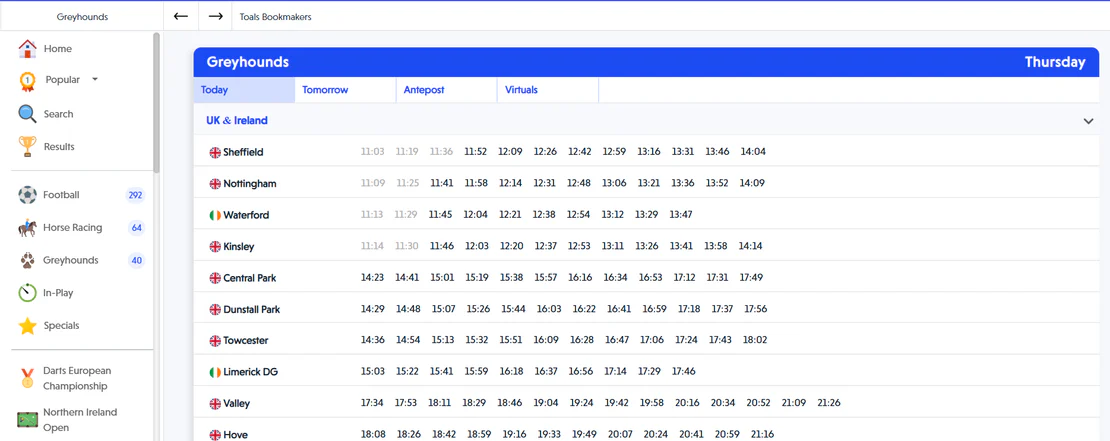Click the Home house icon
The height and width of the screenshot is (441, 1110).
coord(27,49)
